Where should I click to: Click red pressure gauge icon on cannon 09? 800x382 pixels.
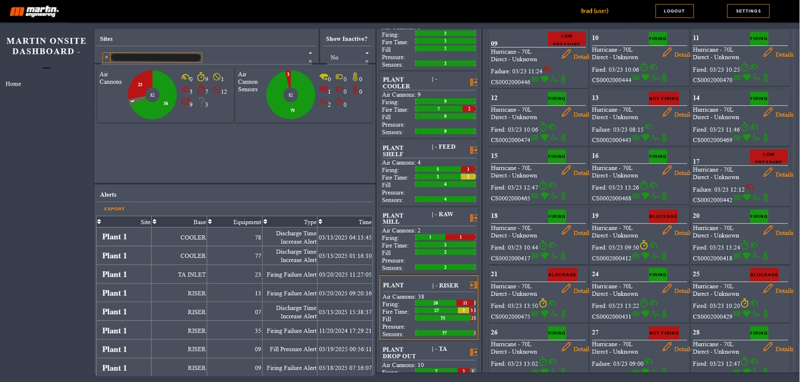click(x=547, y=69)
